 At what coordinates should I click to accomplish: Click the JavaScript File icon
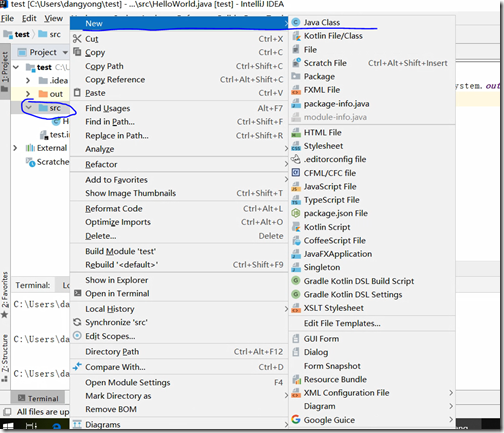point(296,186)
